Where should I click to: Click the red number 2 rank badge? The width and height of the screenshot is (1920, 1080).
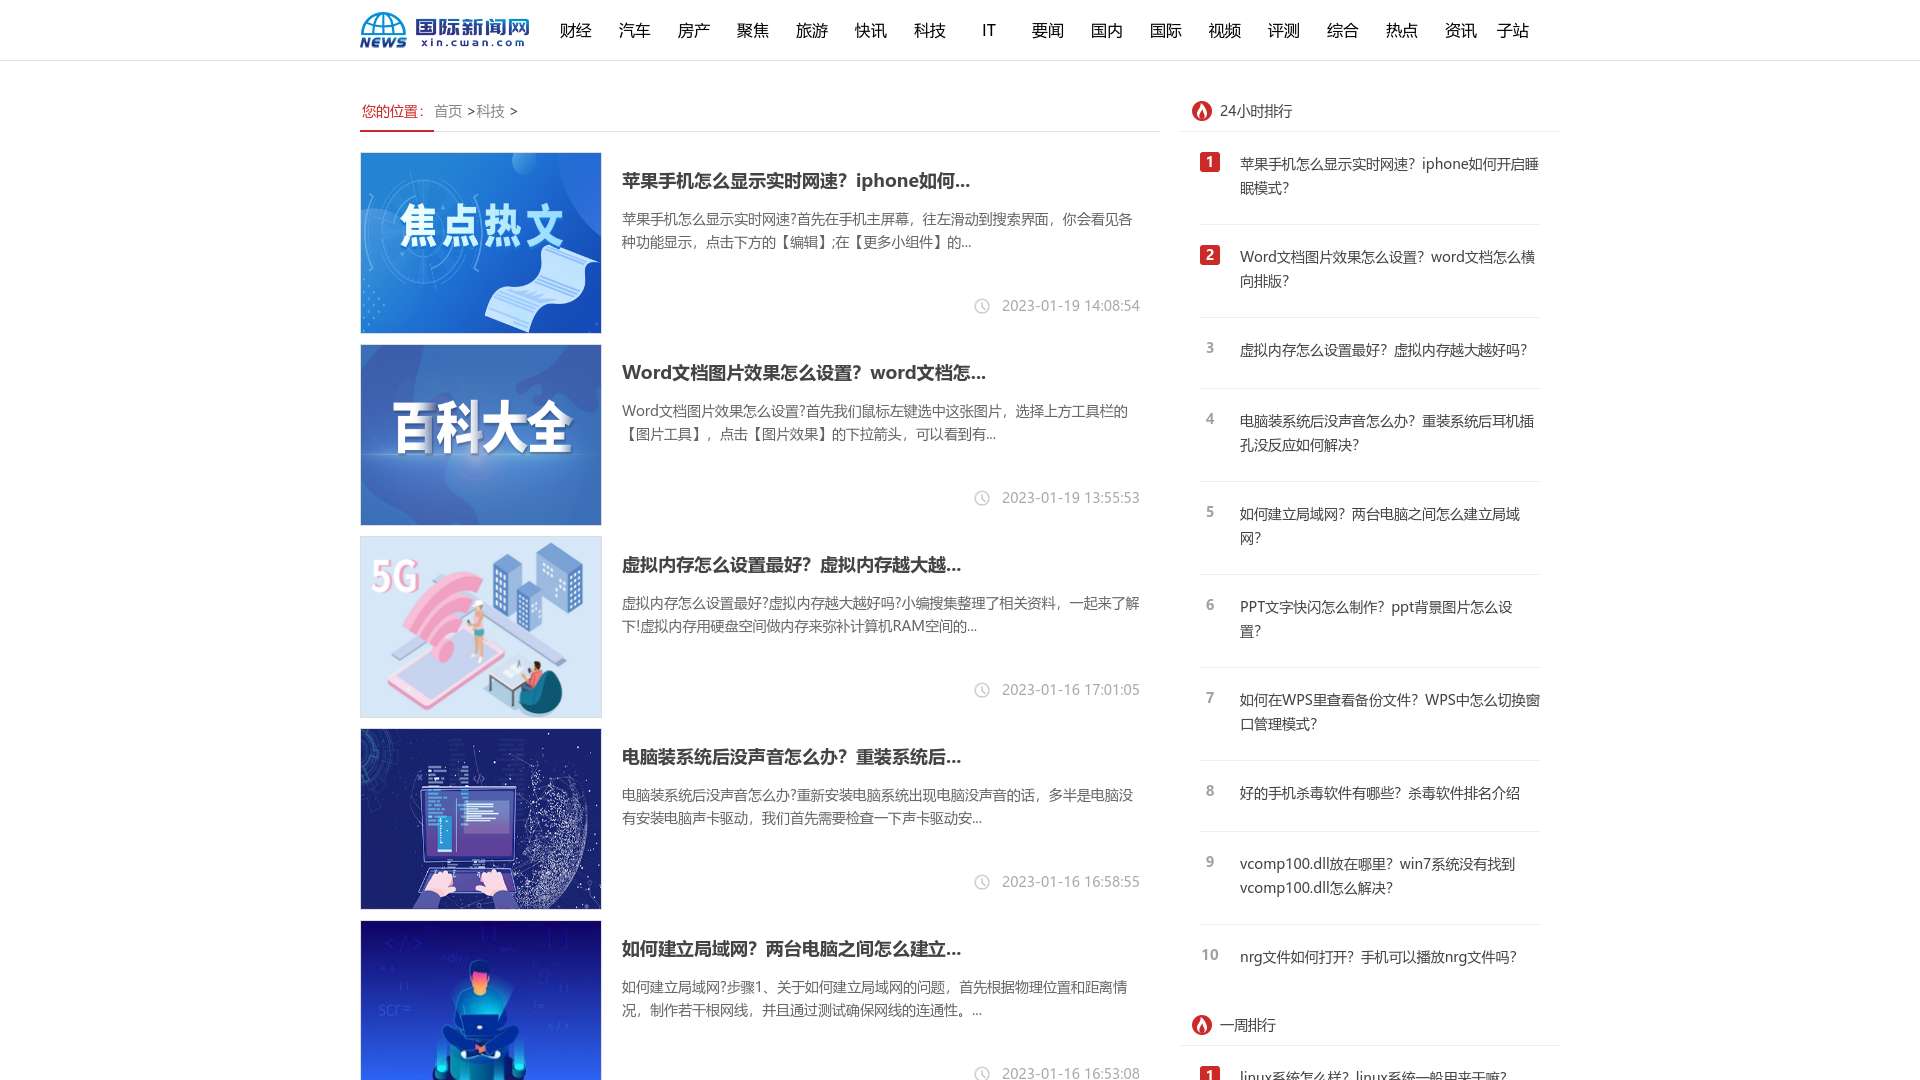click(x=1209, y=255)
